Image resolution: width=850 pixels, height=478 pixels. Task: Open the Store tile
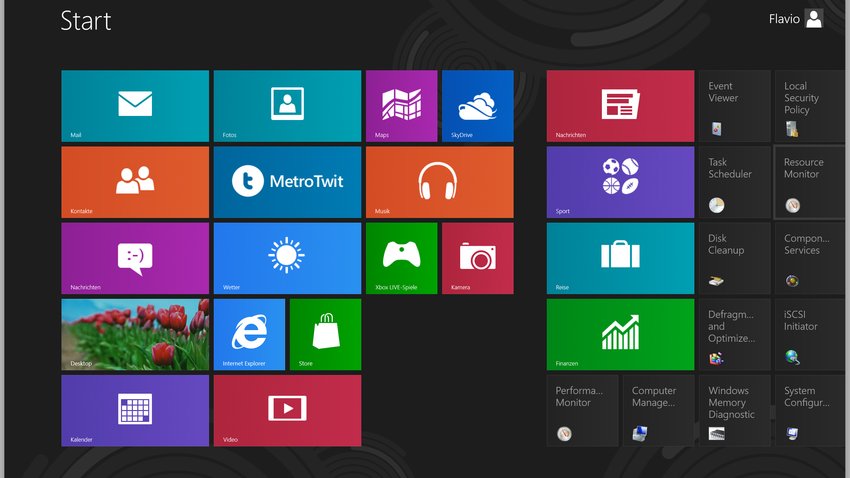click(325, 334)
